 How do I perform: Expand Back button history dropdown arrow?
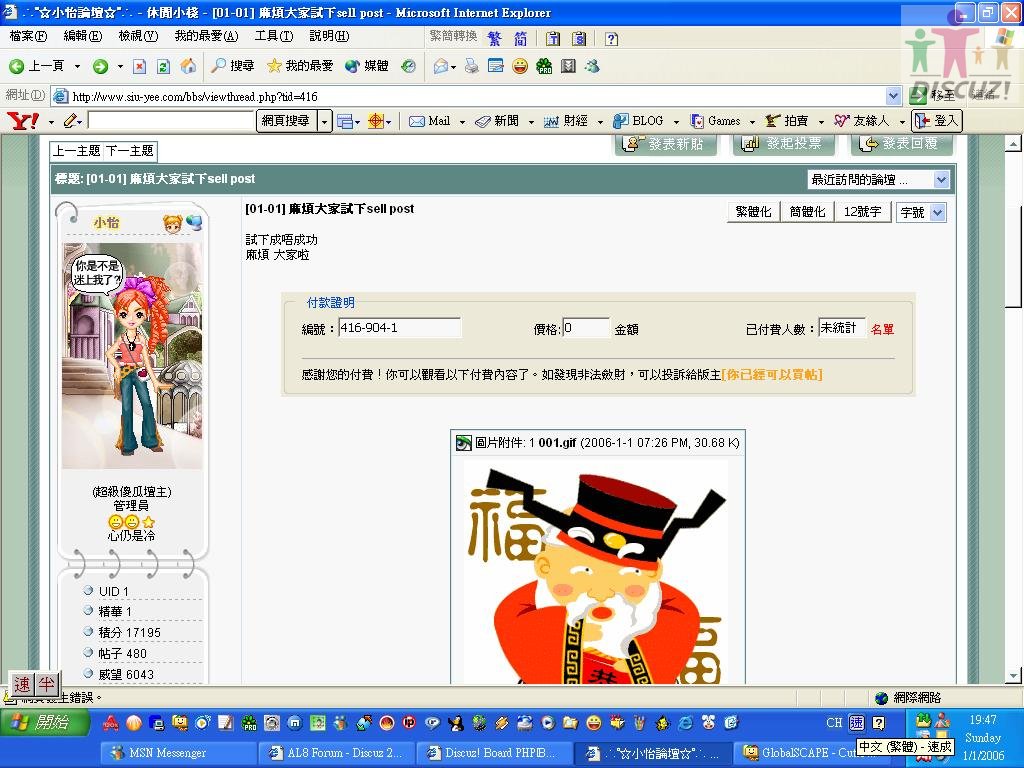click(77, 66)
